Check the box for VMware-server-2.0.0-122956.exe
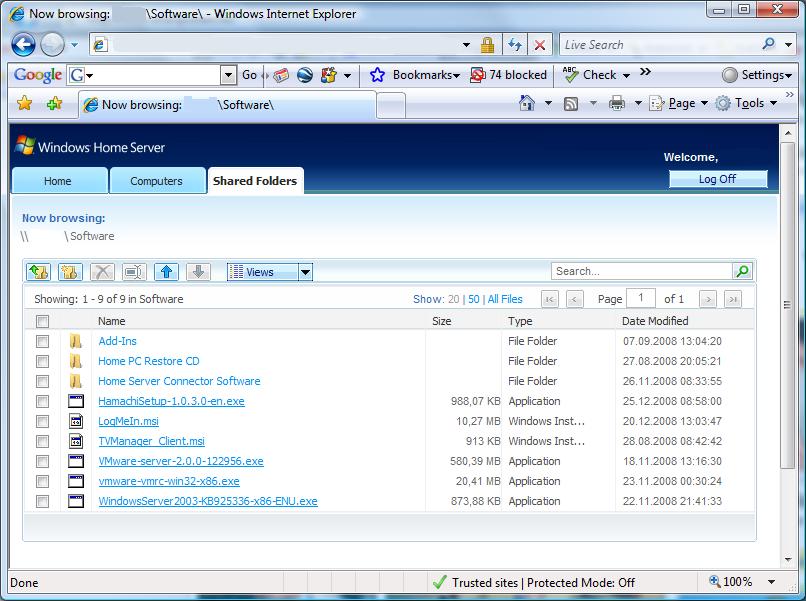 [x=43, y=462]
